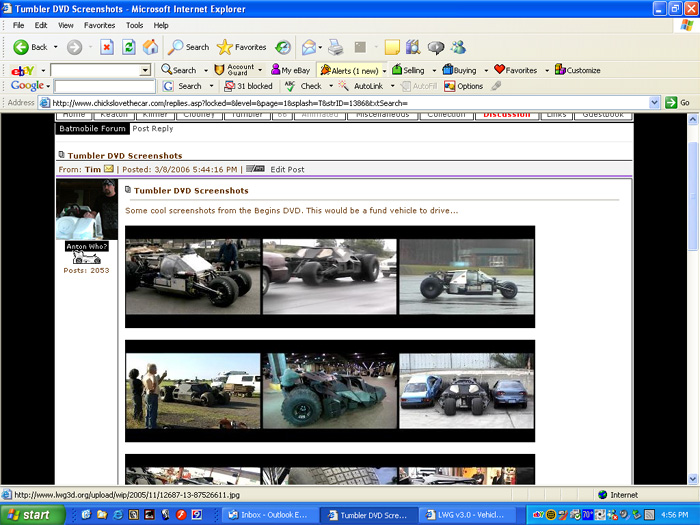This screenshot has height=525, width=700.
Task: Switch to LWG v3.0 taskbar window
Action: click(467, 515)
